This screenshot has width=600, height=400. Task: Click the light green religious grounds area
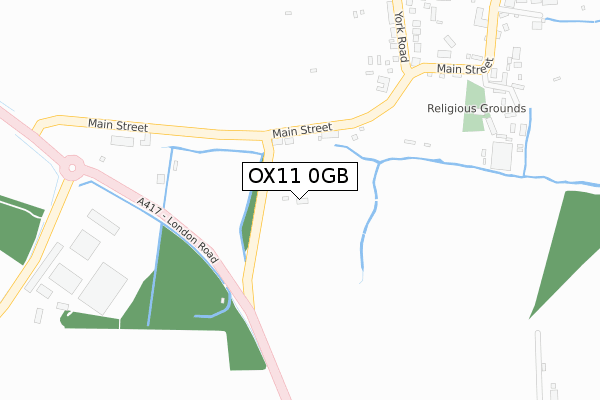tap(474, 106)
